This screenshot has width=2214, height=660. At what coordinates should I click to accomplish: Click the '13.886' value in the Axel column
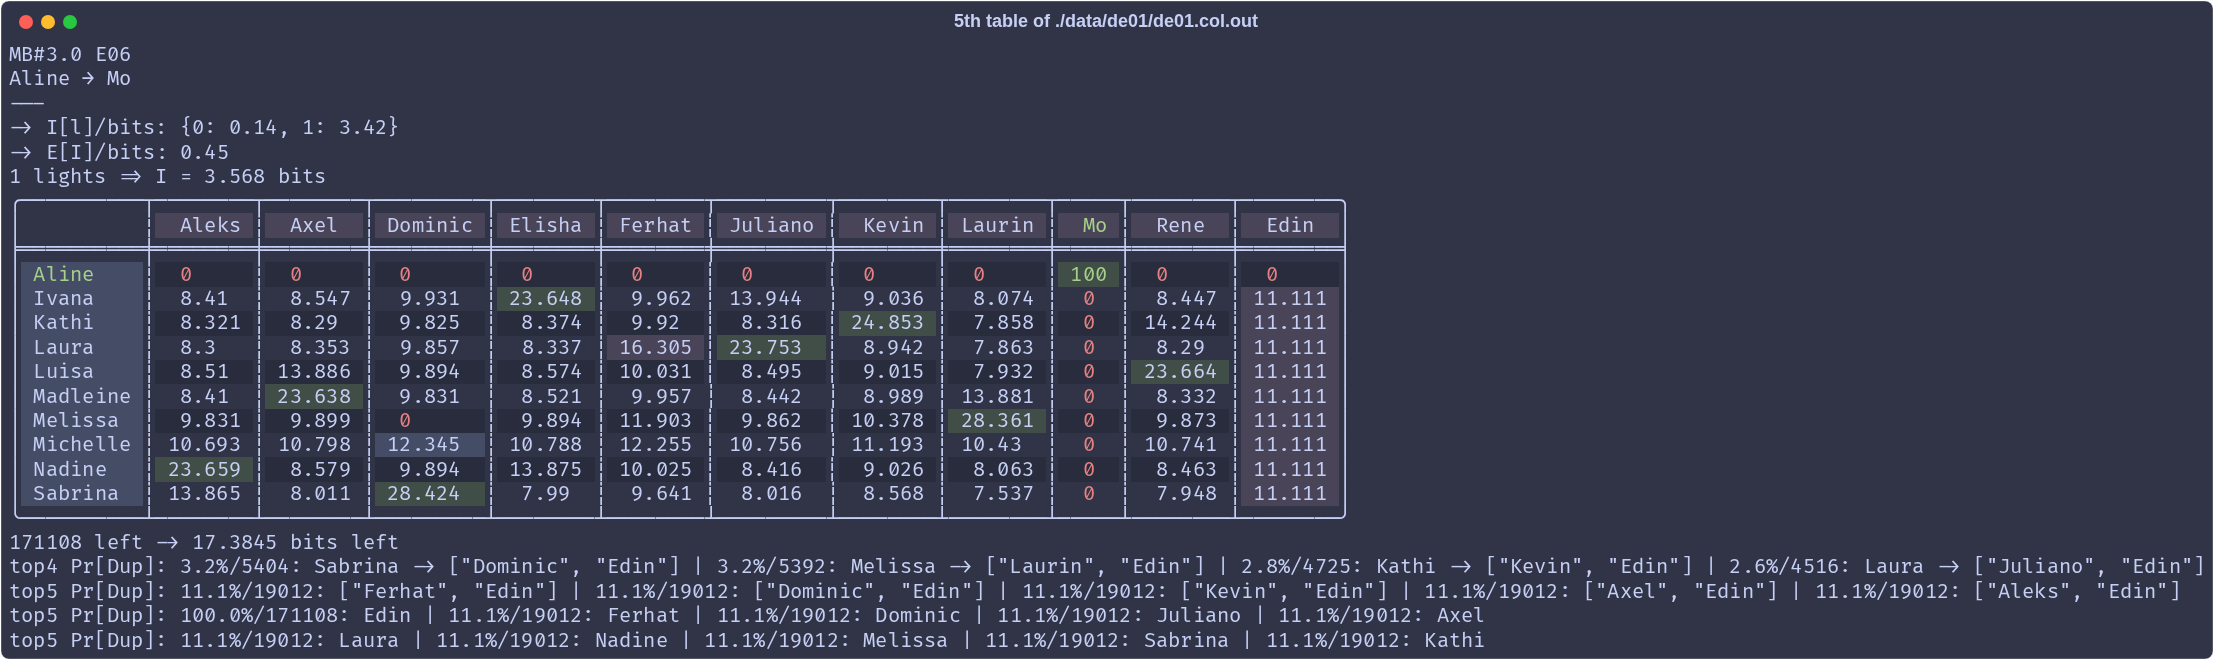(x=314, y=371)
